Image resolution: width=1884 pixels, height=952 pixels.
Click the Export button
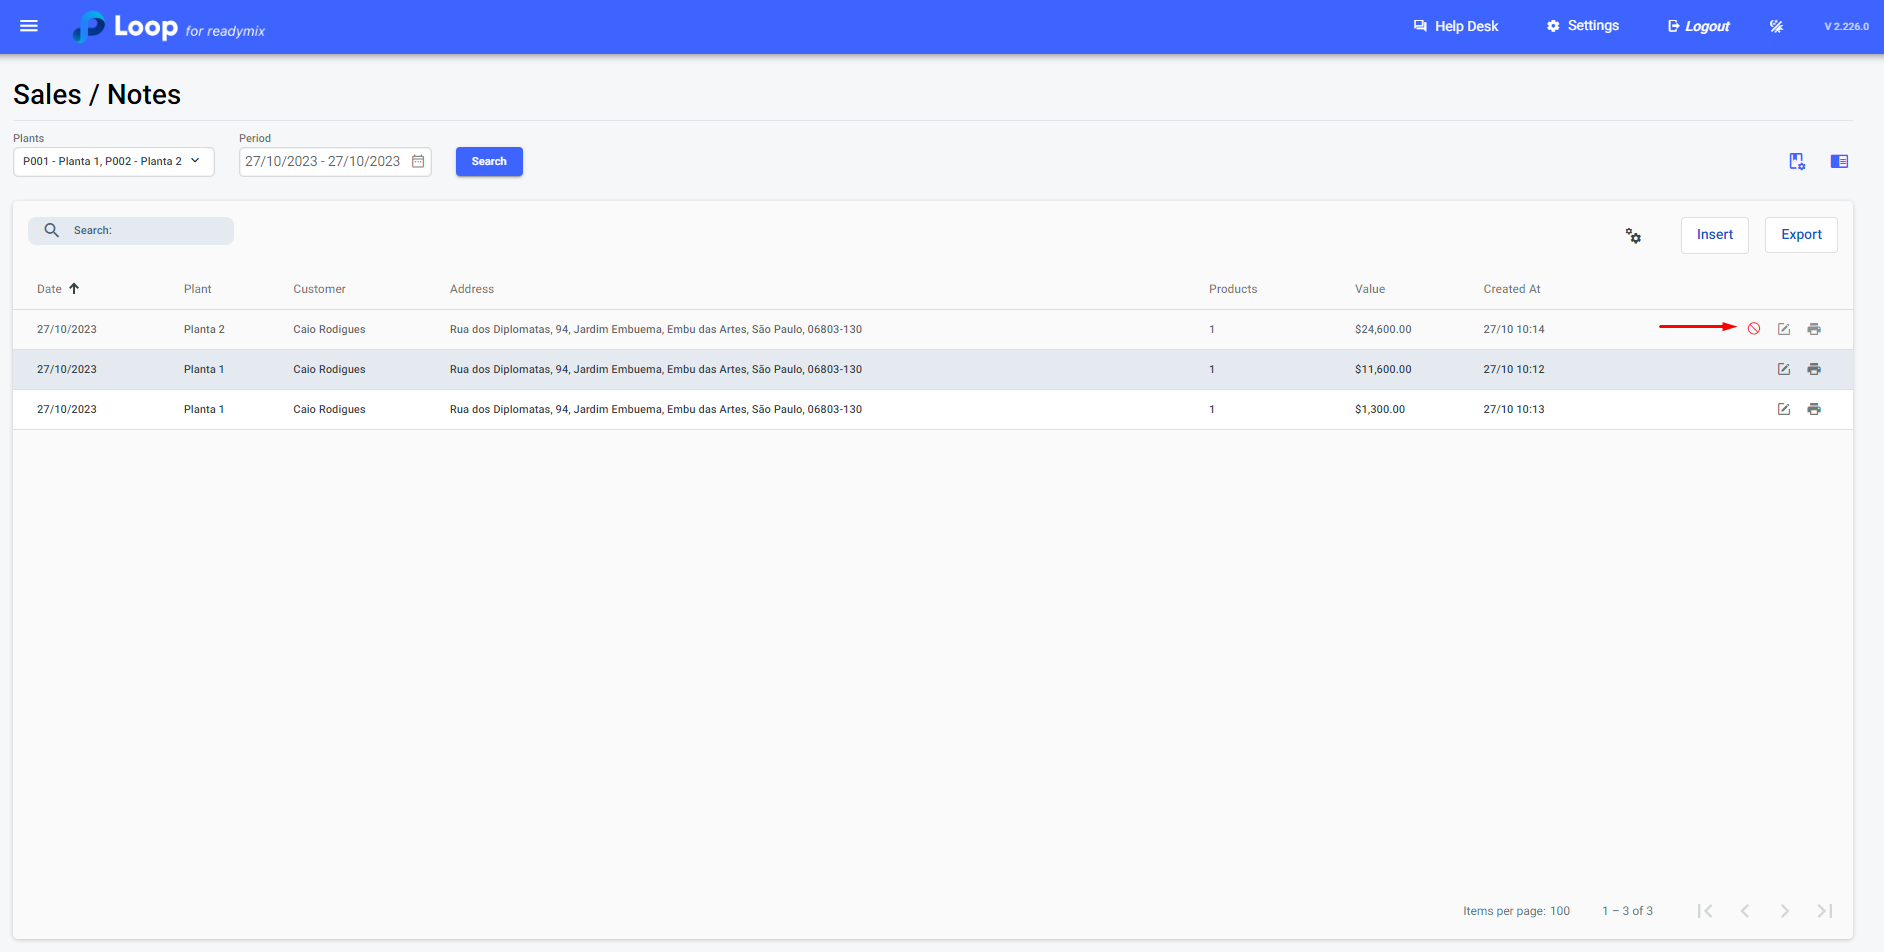1800,235
